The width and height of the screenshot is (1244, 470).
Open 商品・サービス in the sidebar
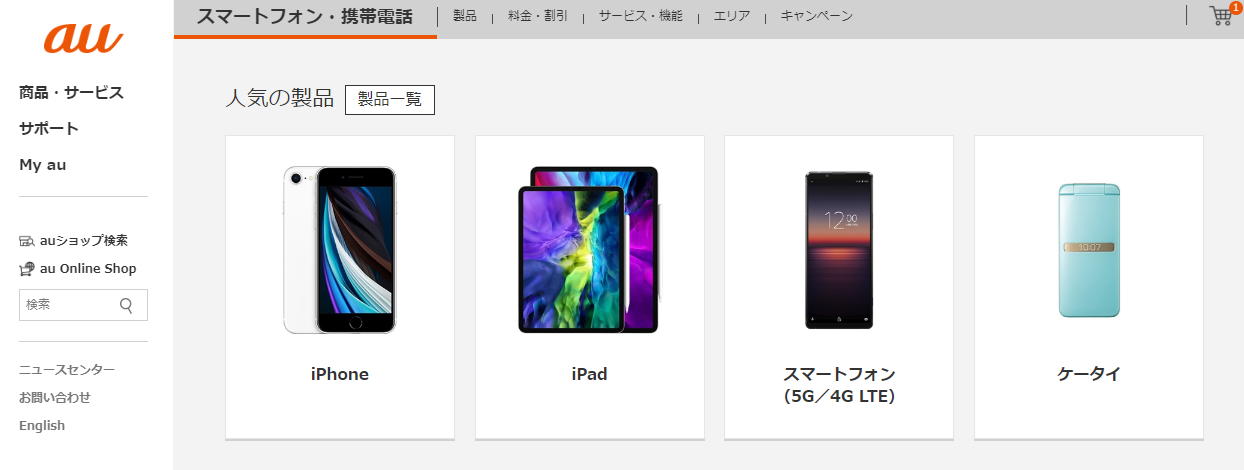[71, 93]
